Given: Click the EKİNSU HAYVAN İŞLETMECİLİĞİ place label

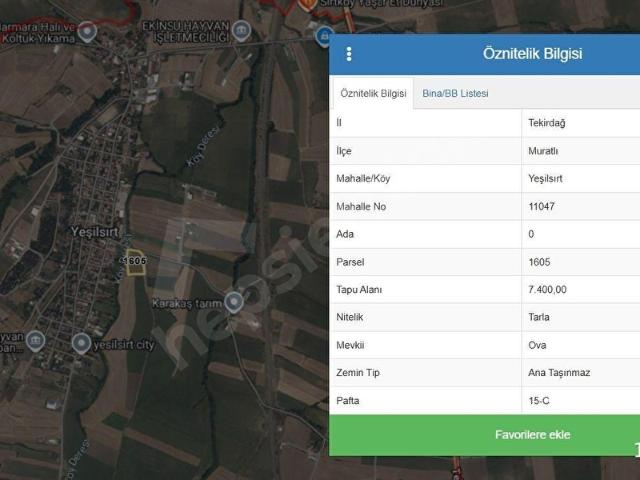Looking at the screenshot, I should 186,32.
